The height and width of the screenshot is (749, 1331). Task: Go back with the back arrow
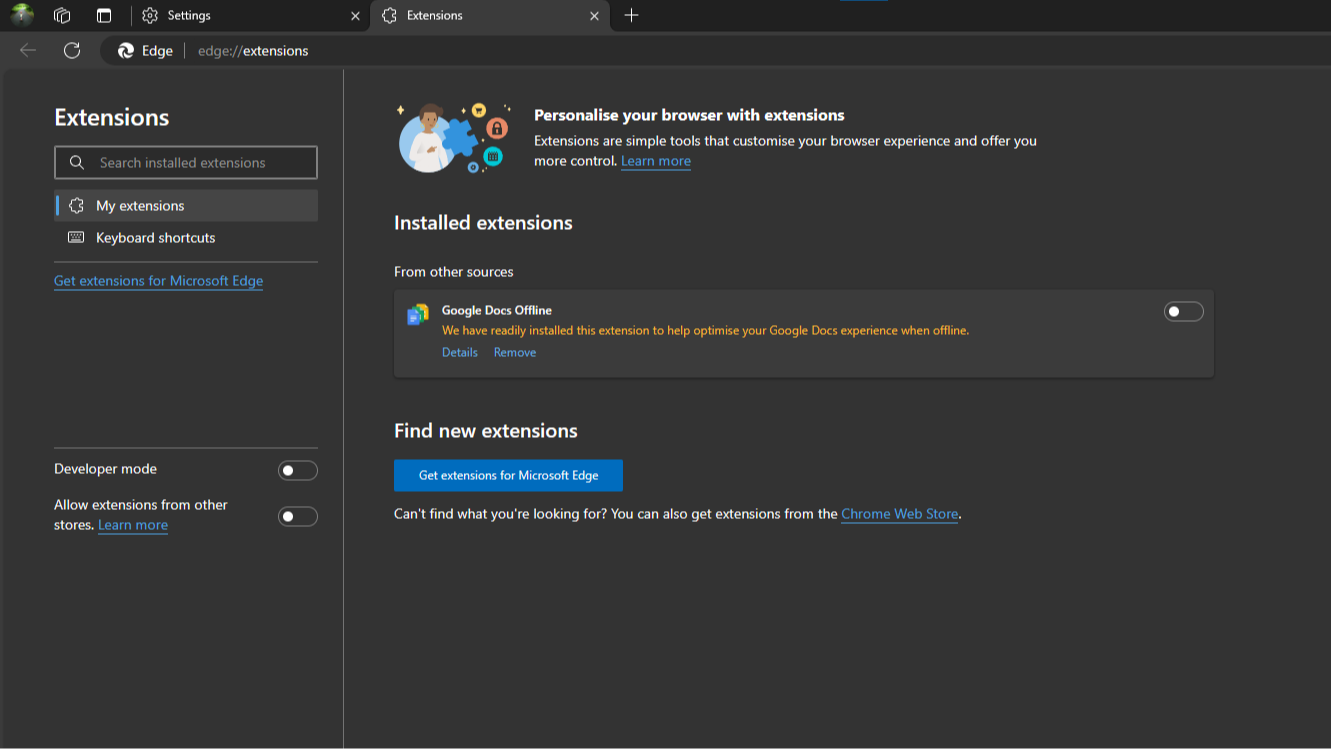click(x=28, y=50)
